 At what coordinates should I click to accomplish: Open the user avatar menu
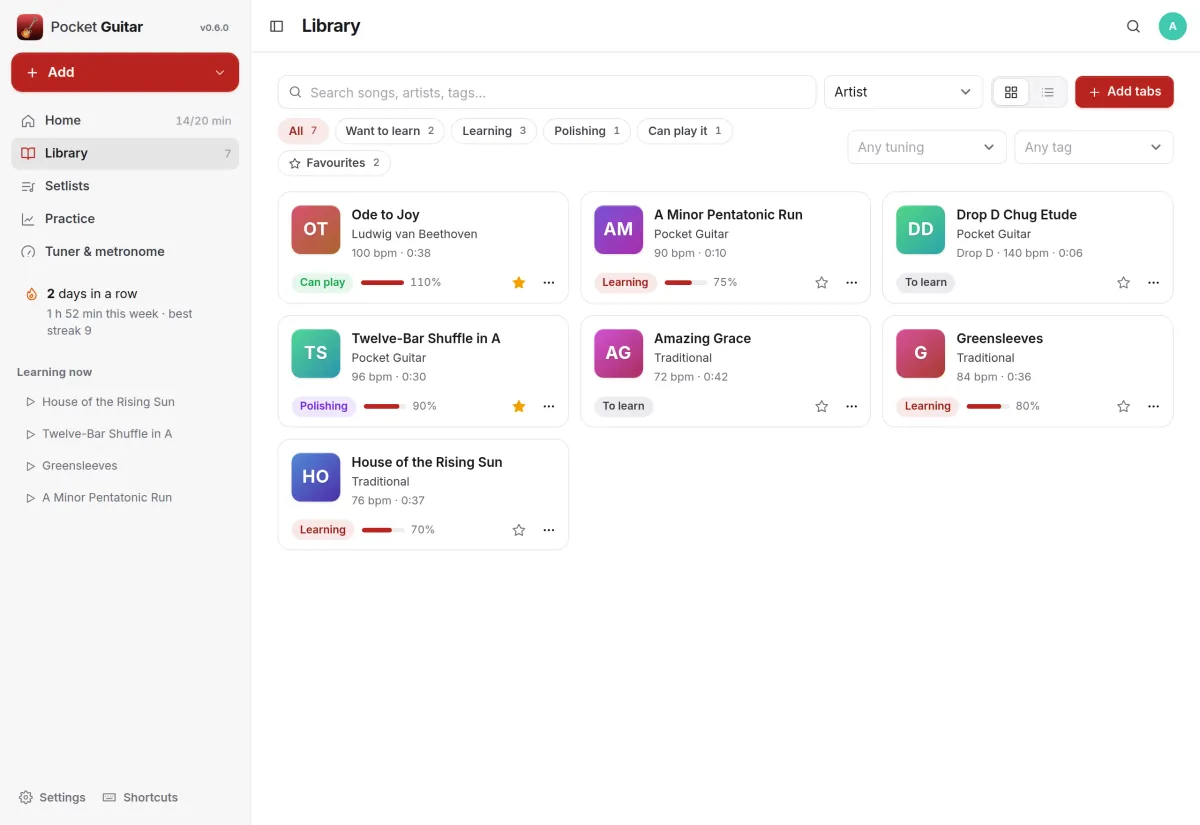click(1172, 26)
